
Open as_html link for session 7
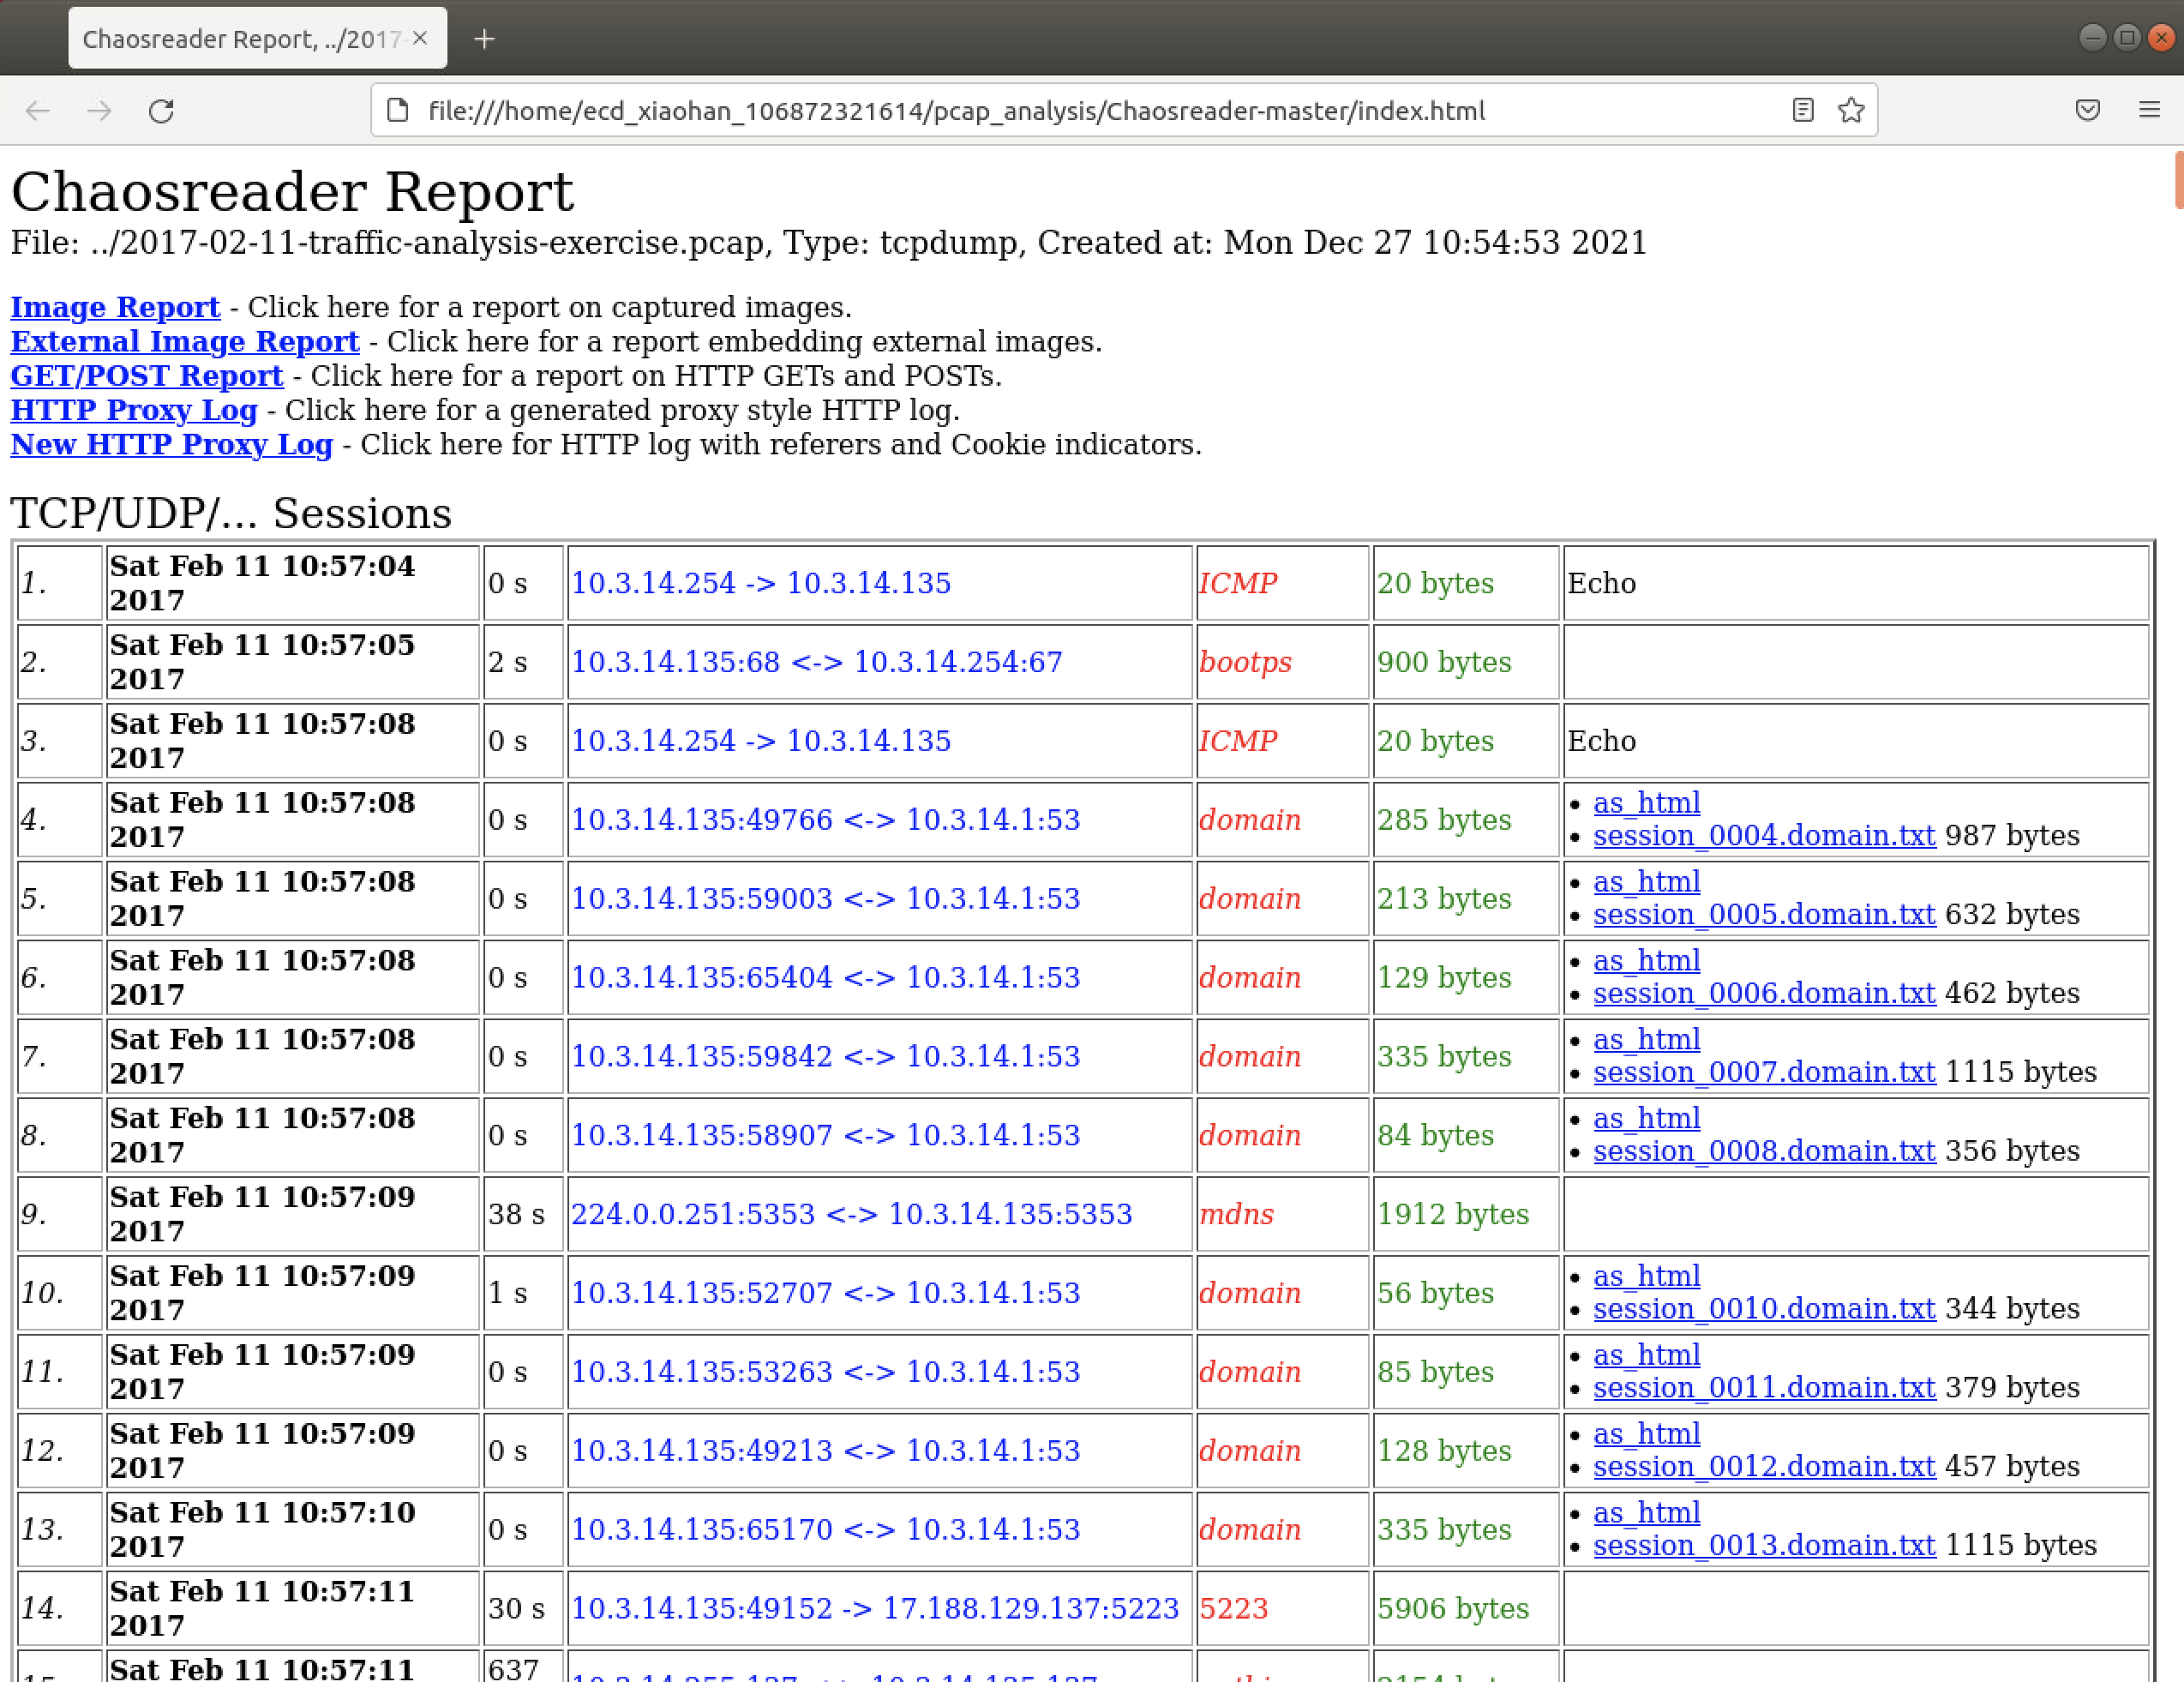pos(1646,1040)
